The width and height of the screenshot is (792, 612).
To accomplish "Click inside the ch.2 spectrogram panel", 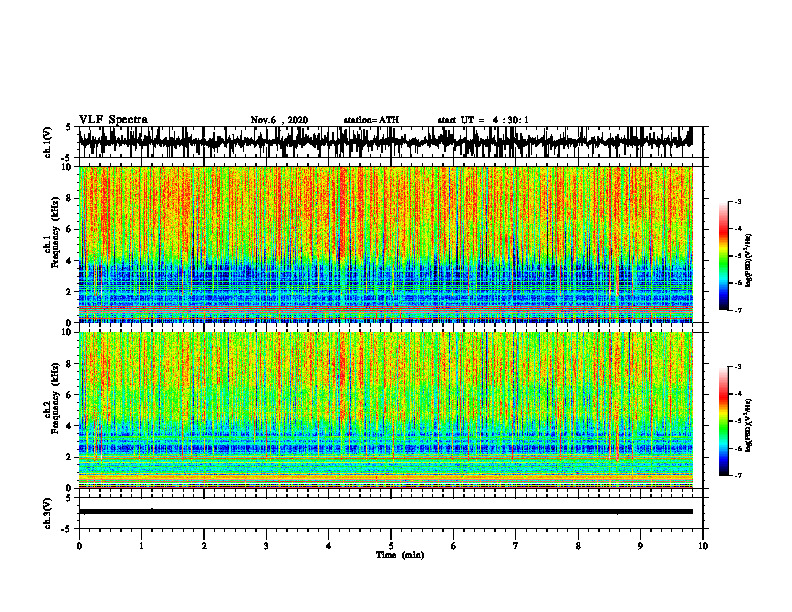I will tap(385, 410).
